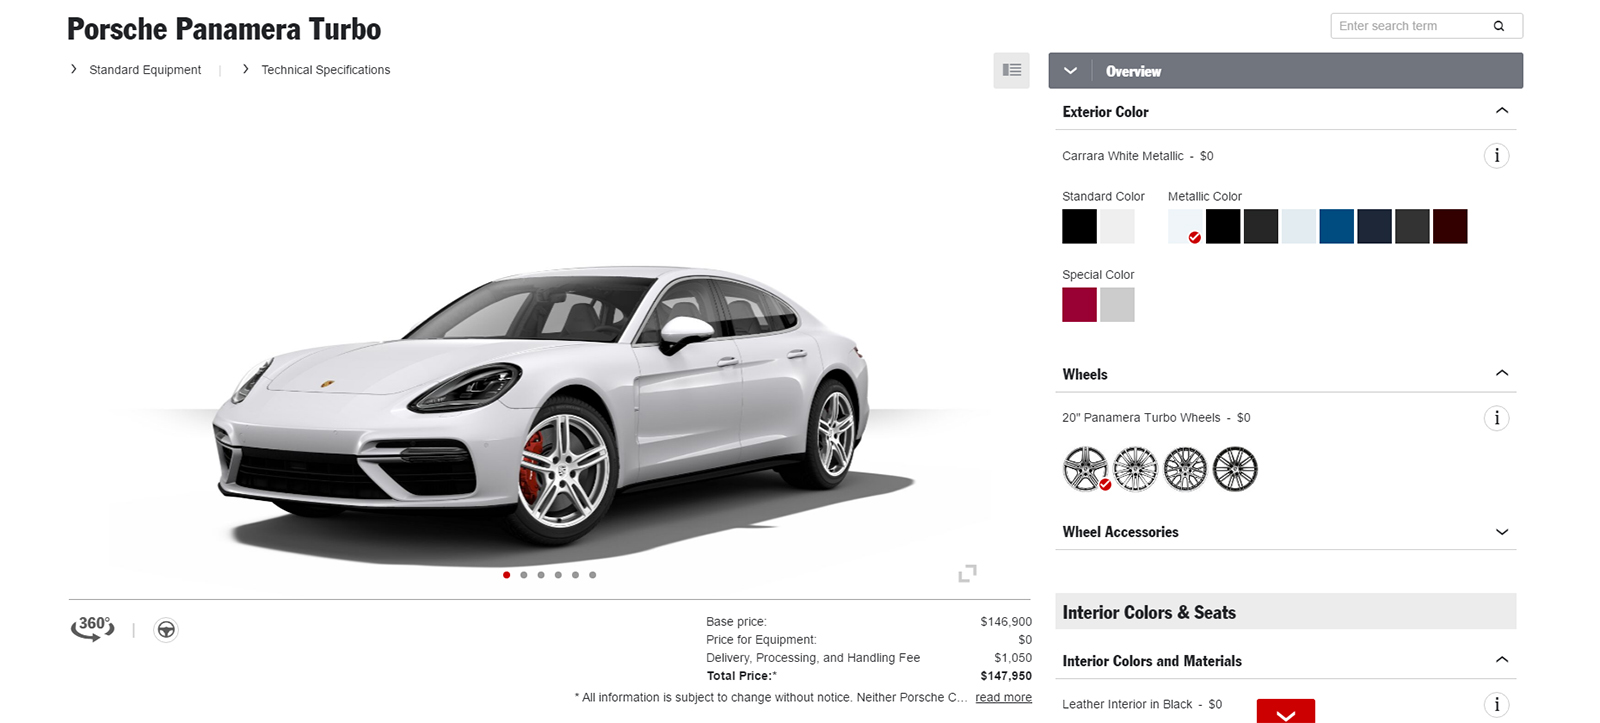Screen dimensions: 1600x723
Task: Switch to interior steering wheel view
Action: coord(166,630)
